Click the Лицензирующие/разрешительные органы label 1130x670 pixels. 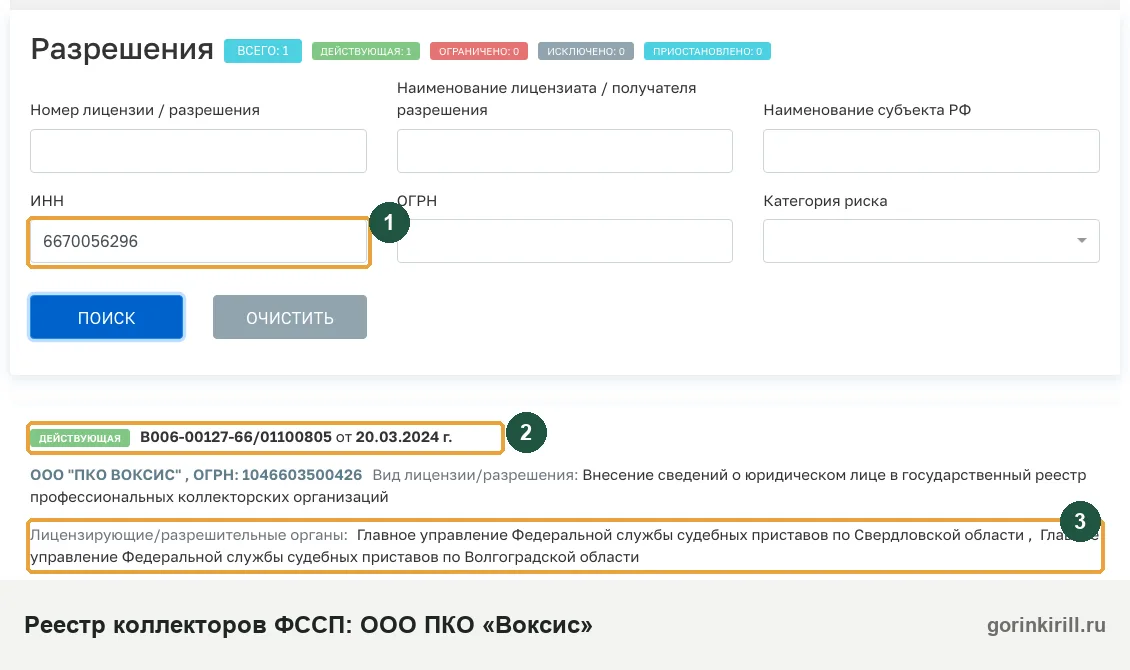click(x=189, y=535)
